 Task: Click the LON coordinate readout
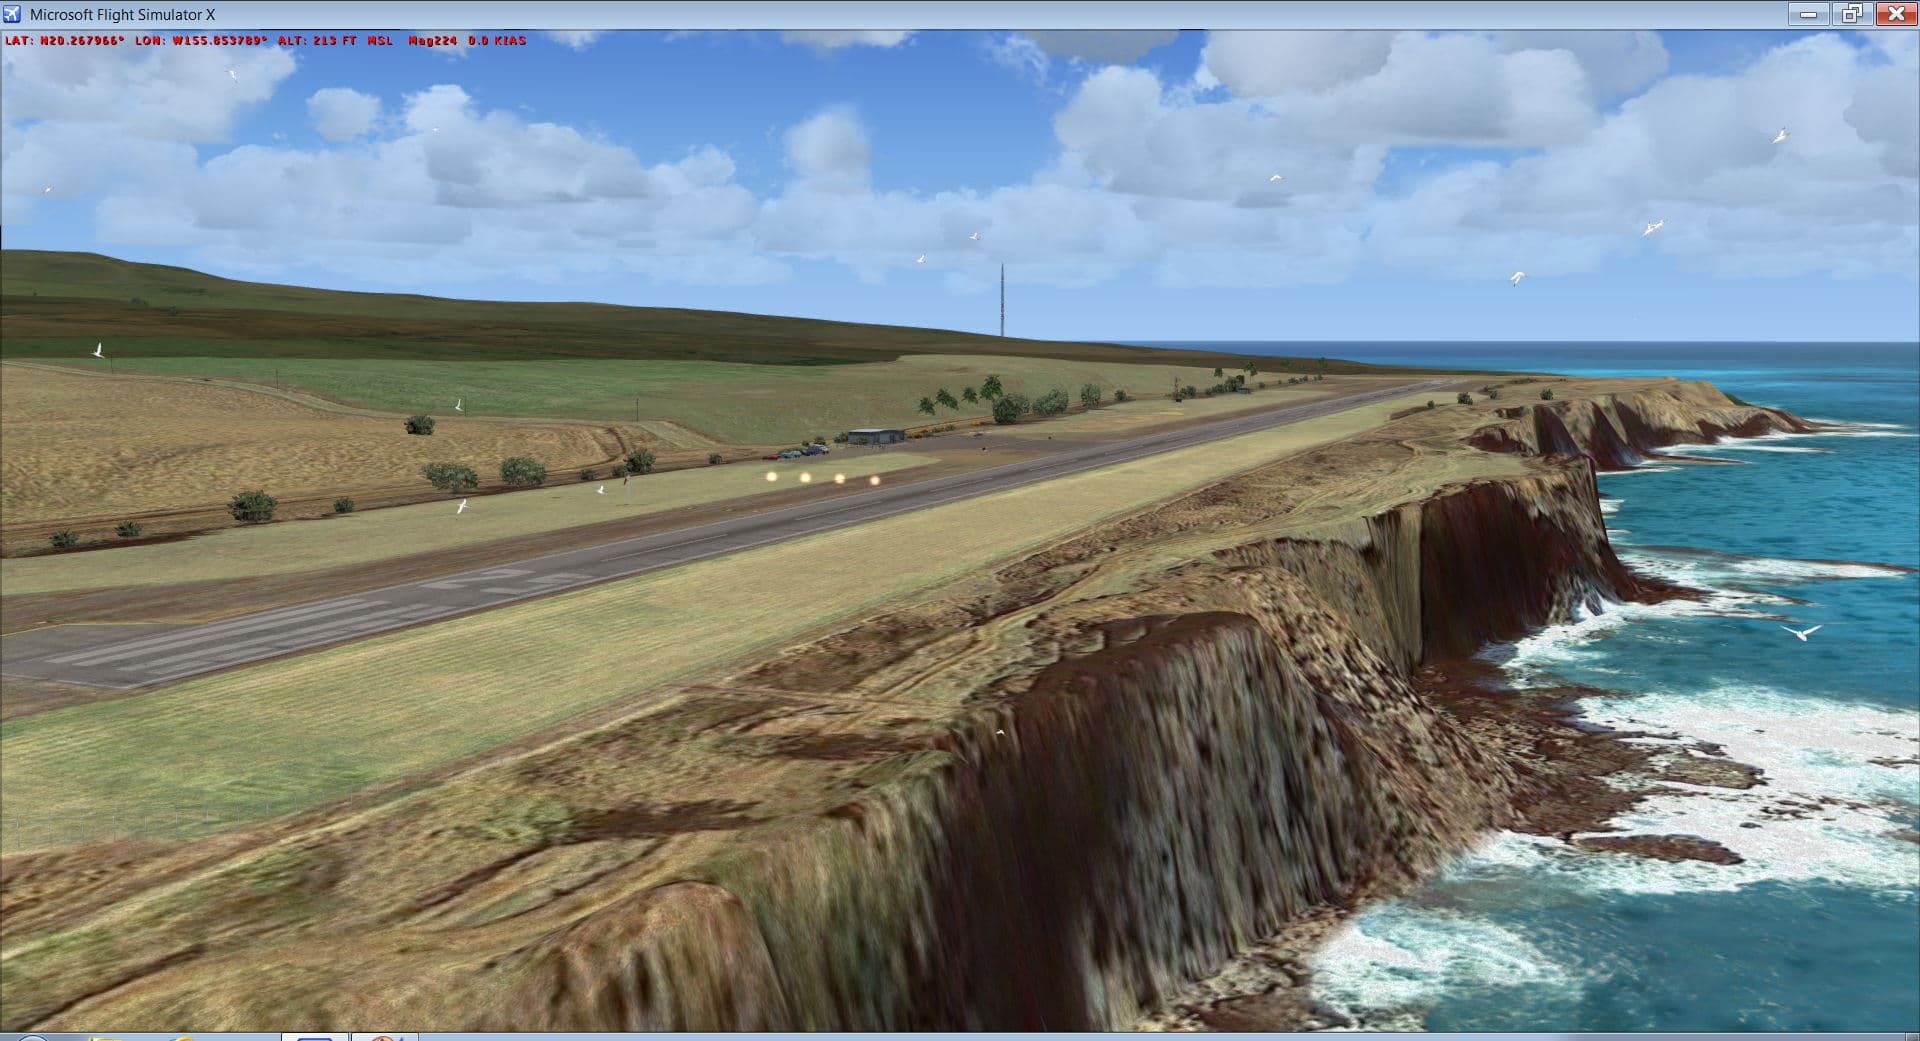pyautogui.click(x=201, y=41)
